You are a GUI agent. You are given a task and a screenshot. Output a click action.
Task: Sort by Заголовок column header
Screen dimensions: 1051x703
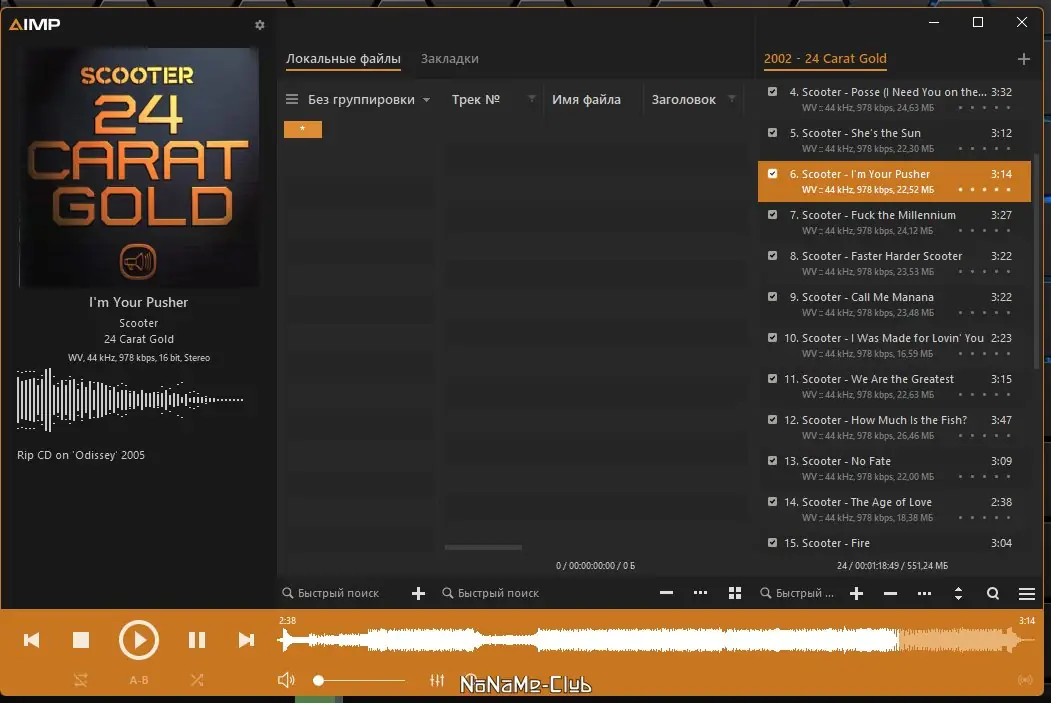[684, 100]
